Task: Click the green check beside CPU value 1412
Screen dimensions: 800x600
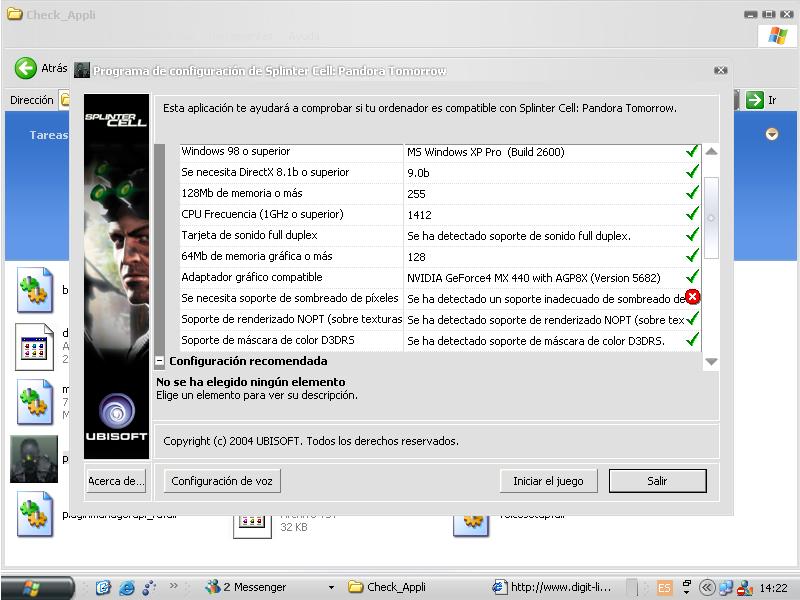Action: [692, 214]
